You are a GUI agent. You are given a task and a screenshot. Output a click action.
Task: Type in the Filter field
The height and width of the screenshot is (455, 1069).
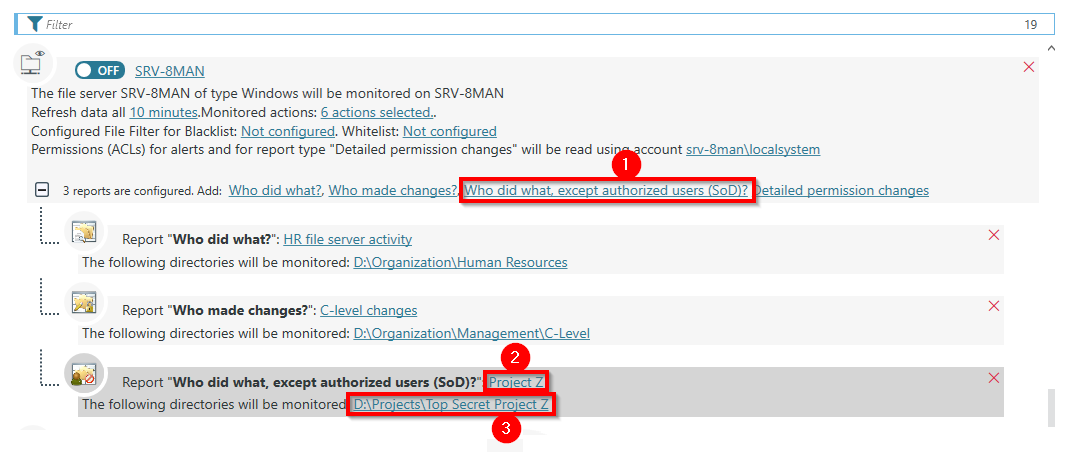pyautogui.click(x=500, y=23)
